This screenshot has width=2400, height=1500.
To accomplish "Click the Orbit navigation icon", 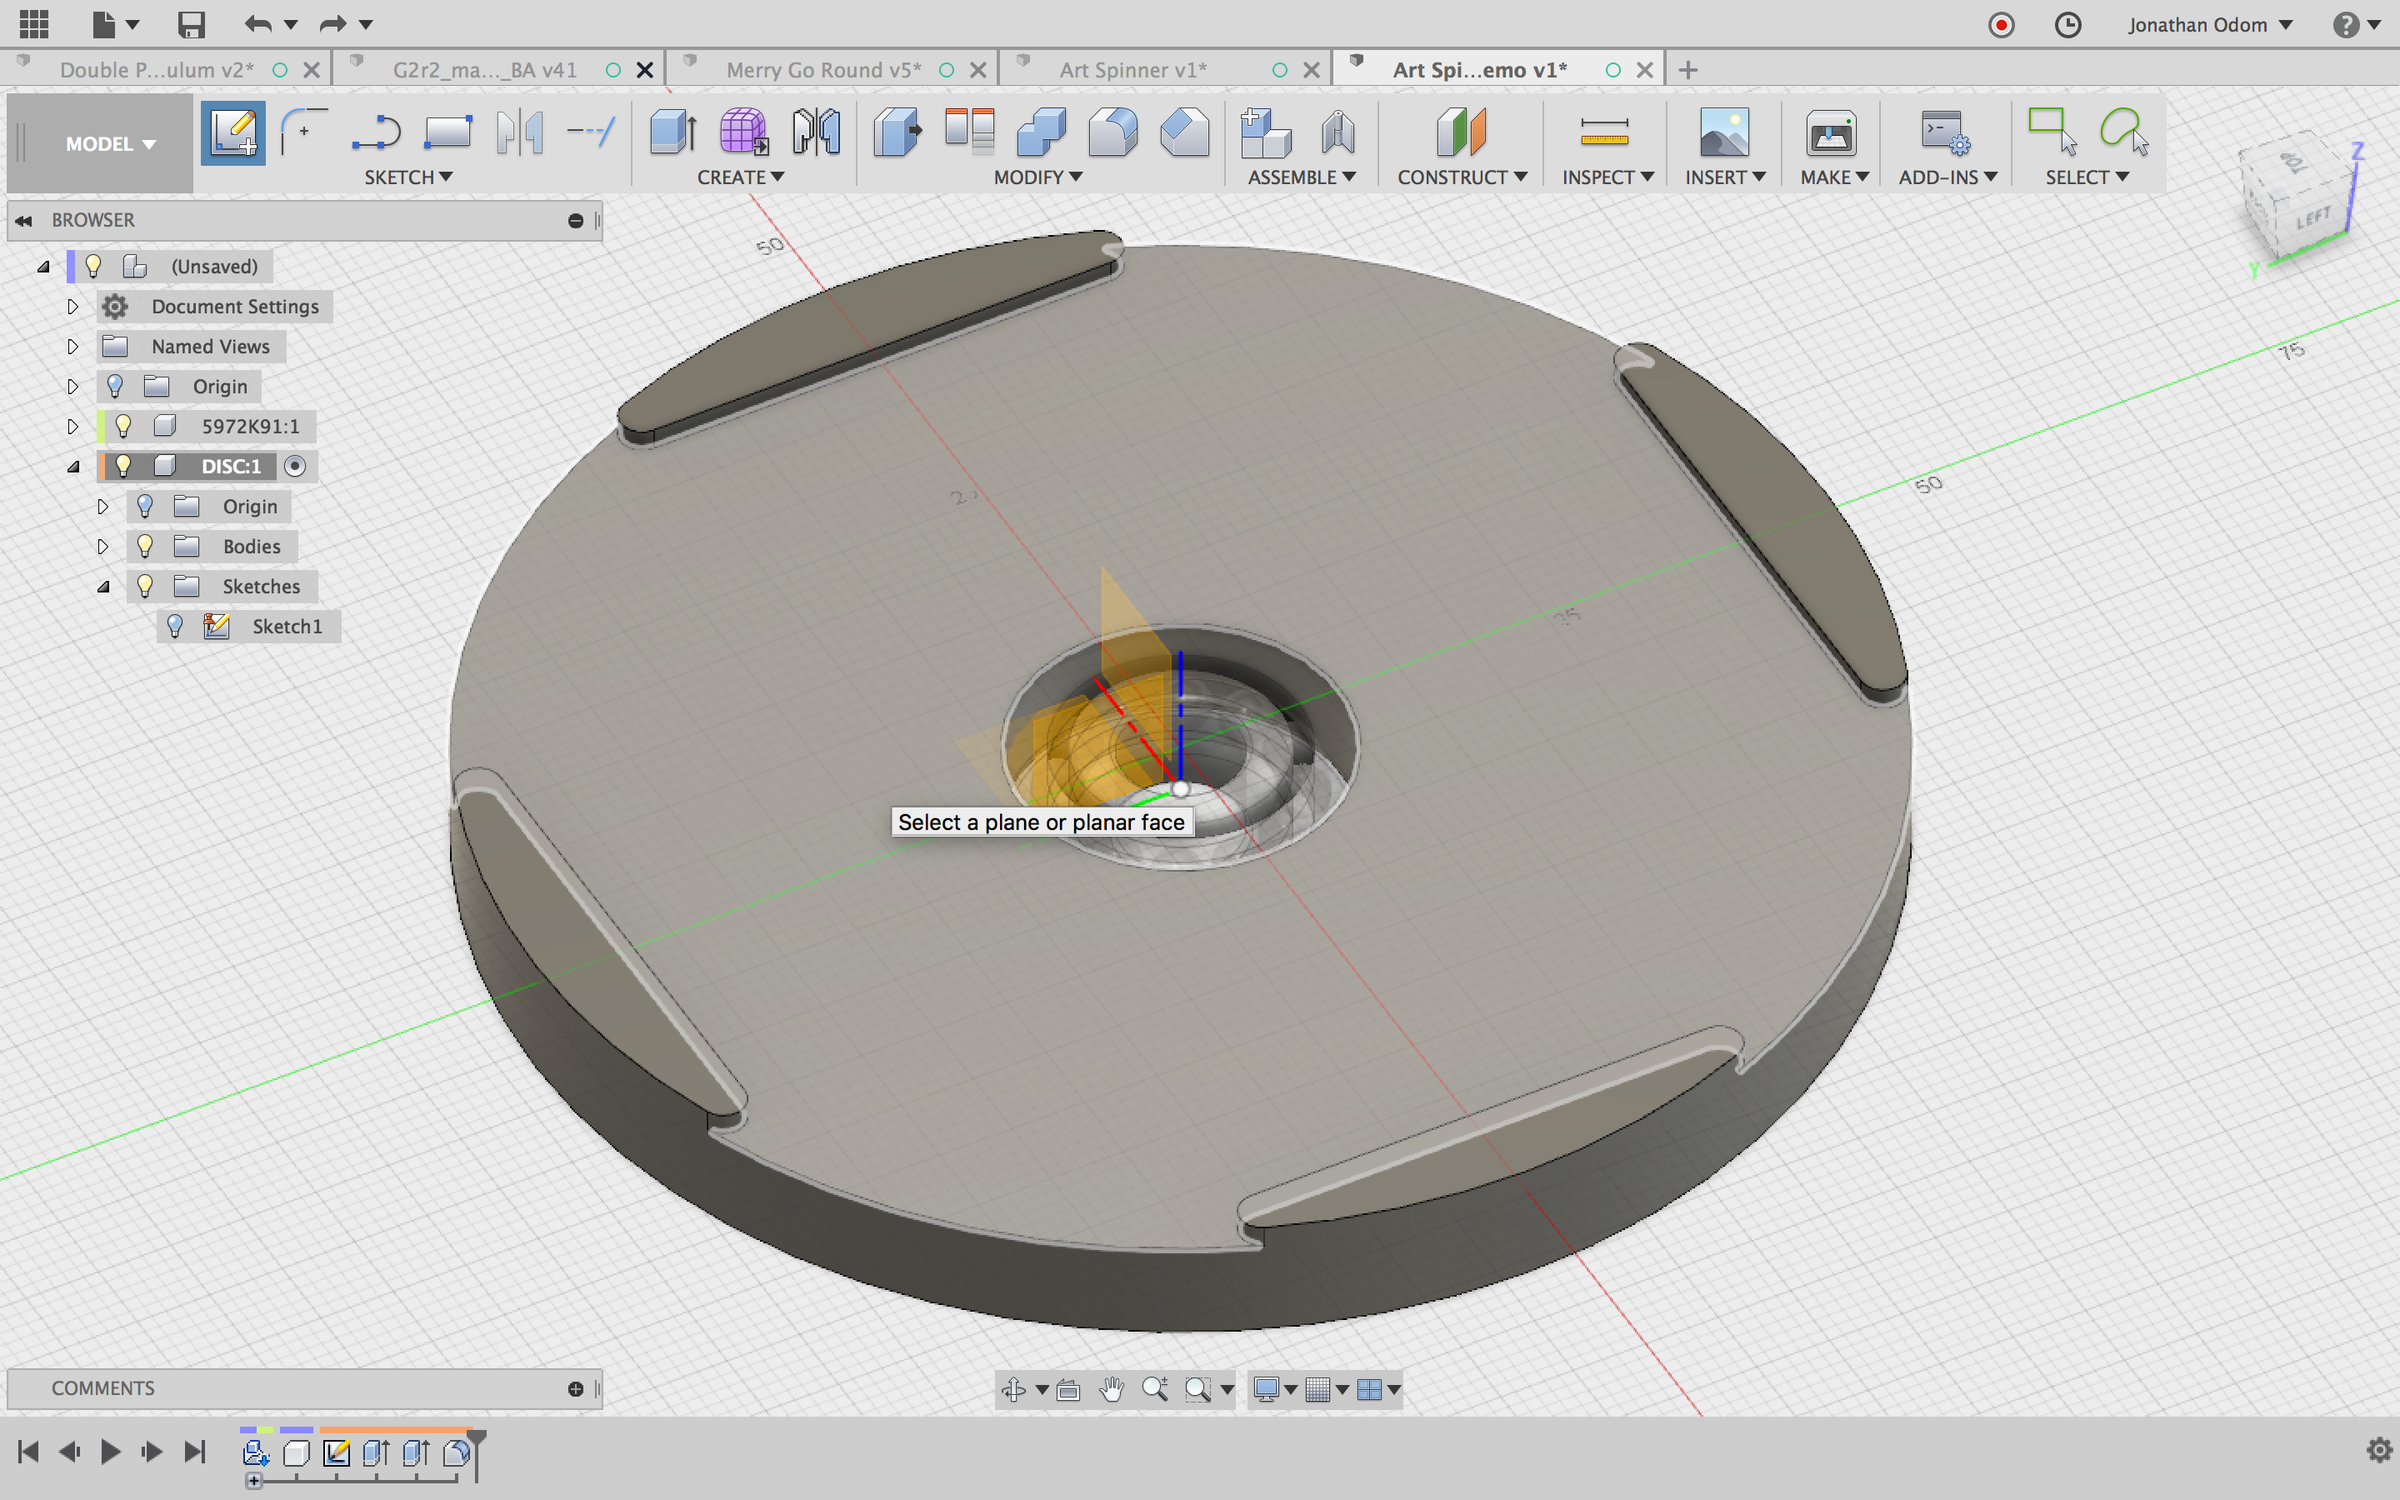I will (1013, 1389).
